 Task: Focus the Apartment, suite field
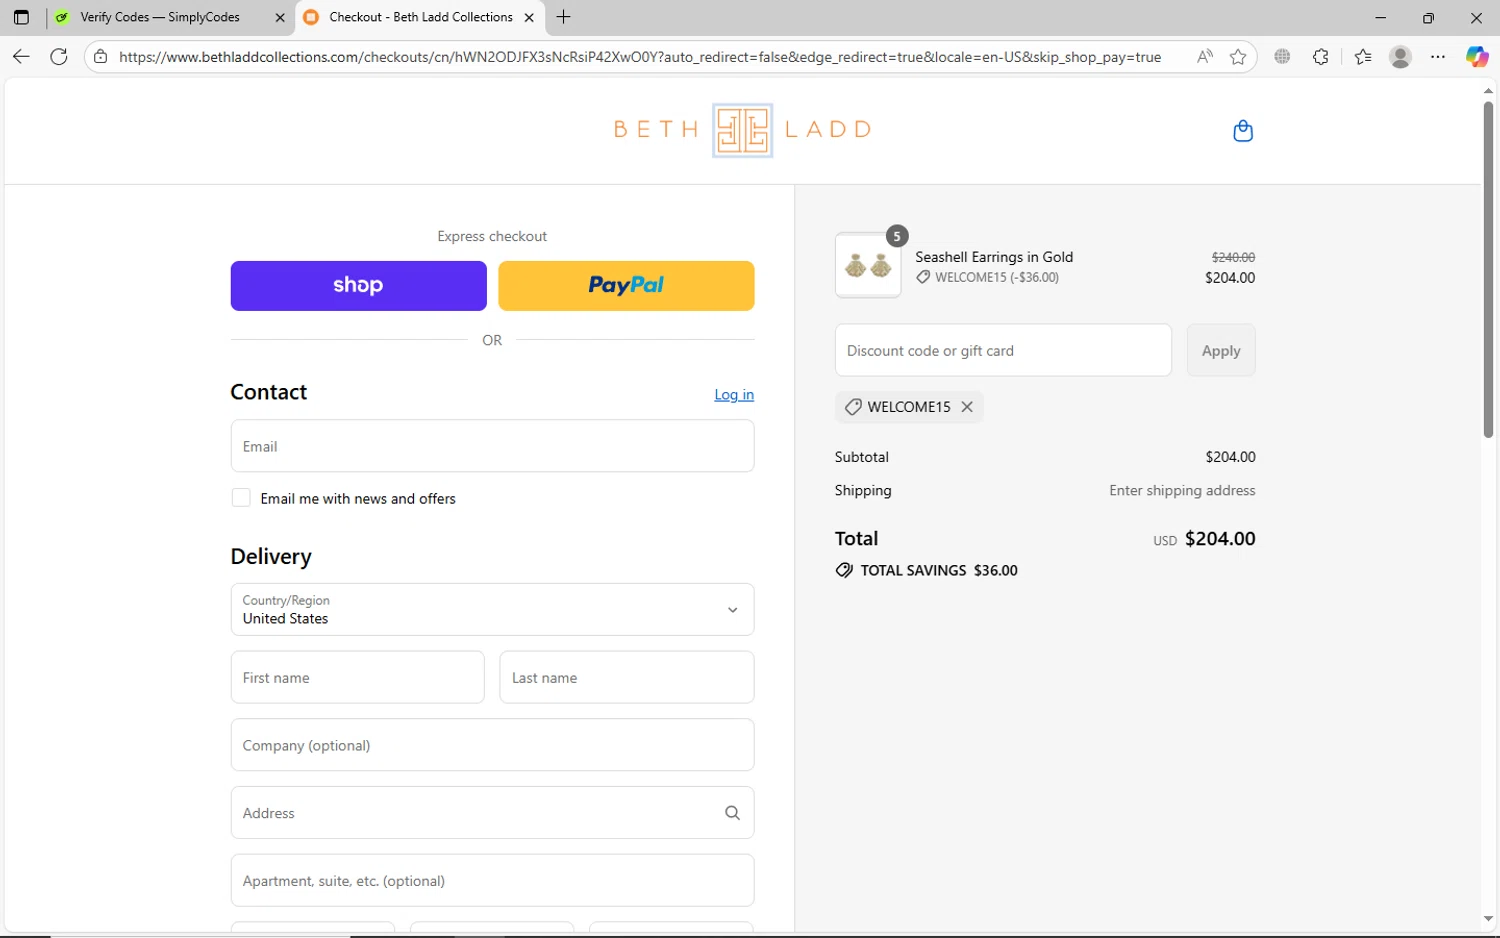pos(492,880)
